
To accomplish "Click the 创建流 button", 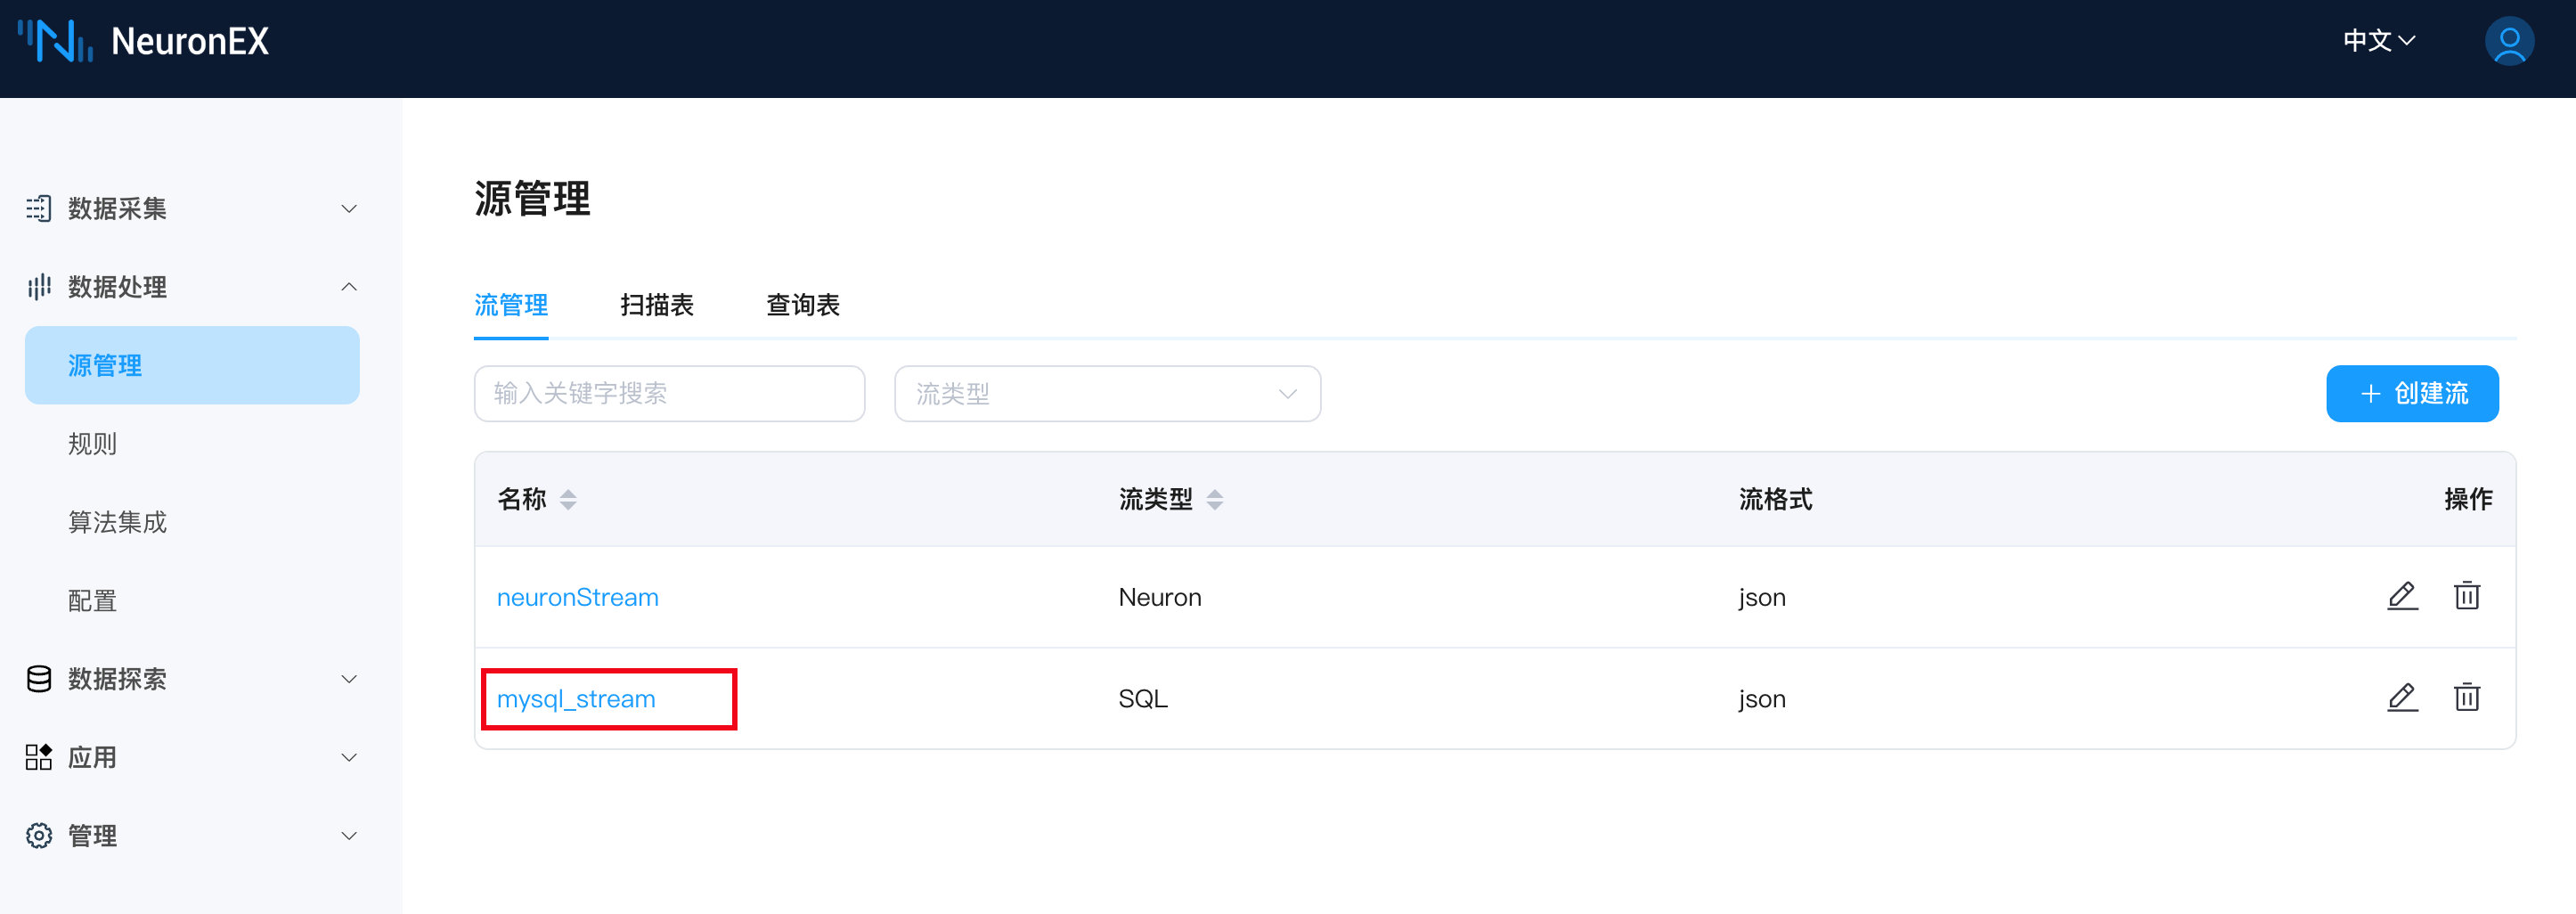I will click(x=2411, y=394).
